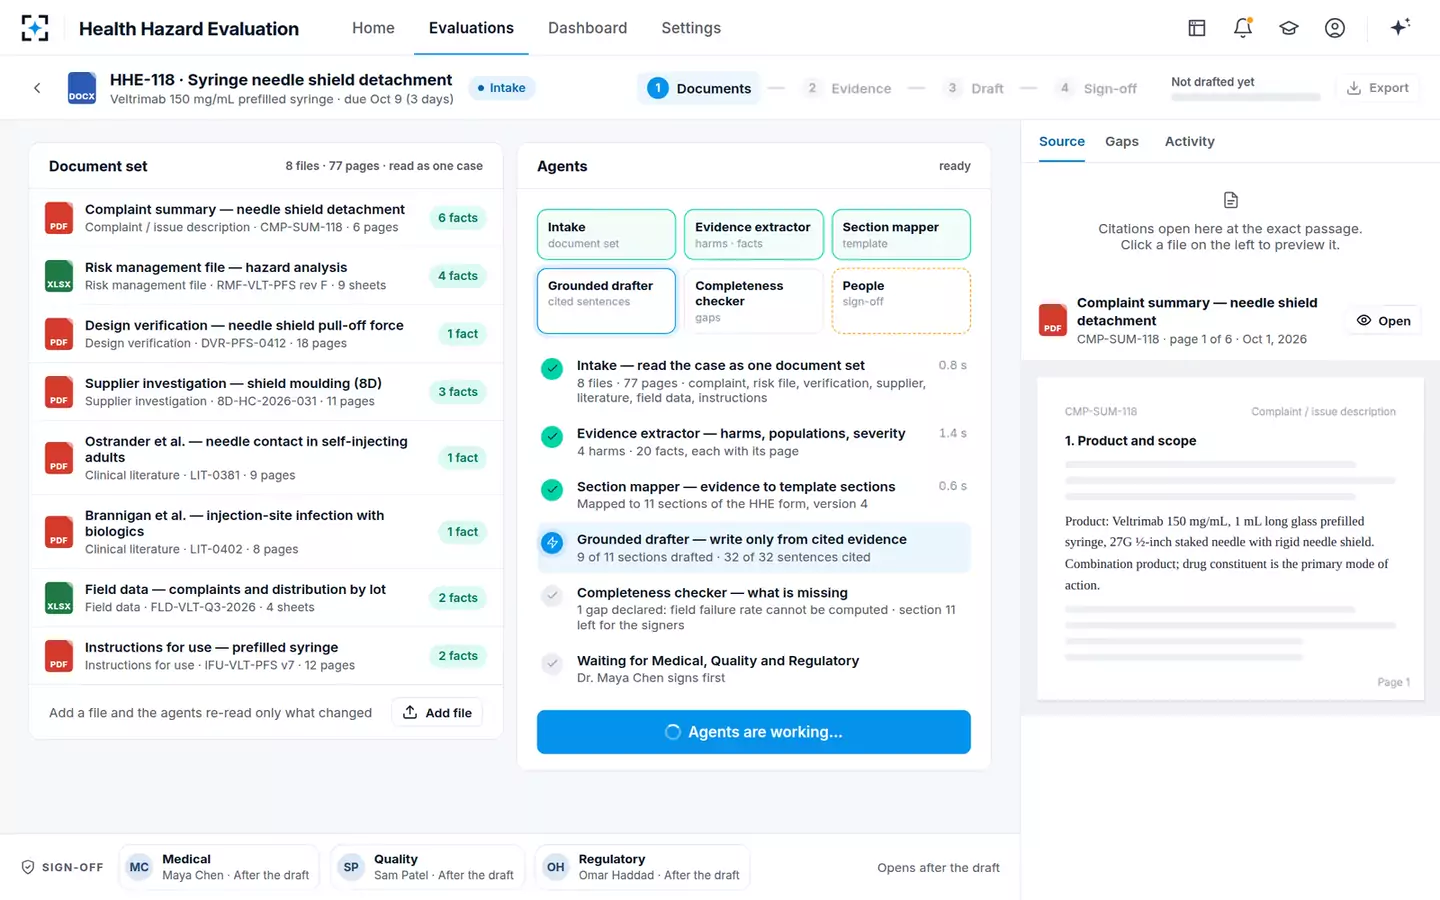Click the green check for Intake step
Image resolution: width=1440 pixels, height=900 pixels.
pyautogui.click(x=552, y=369)
